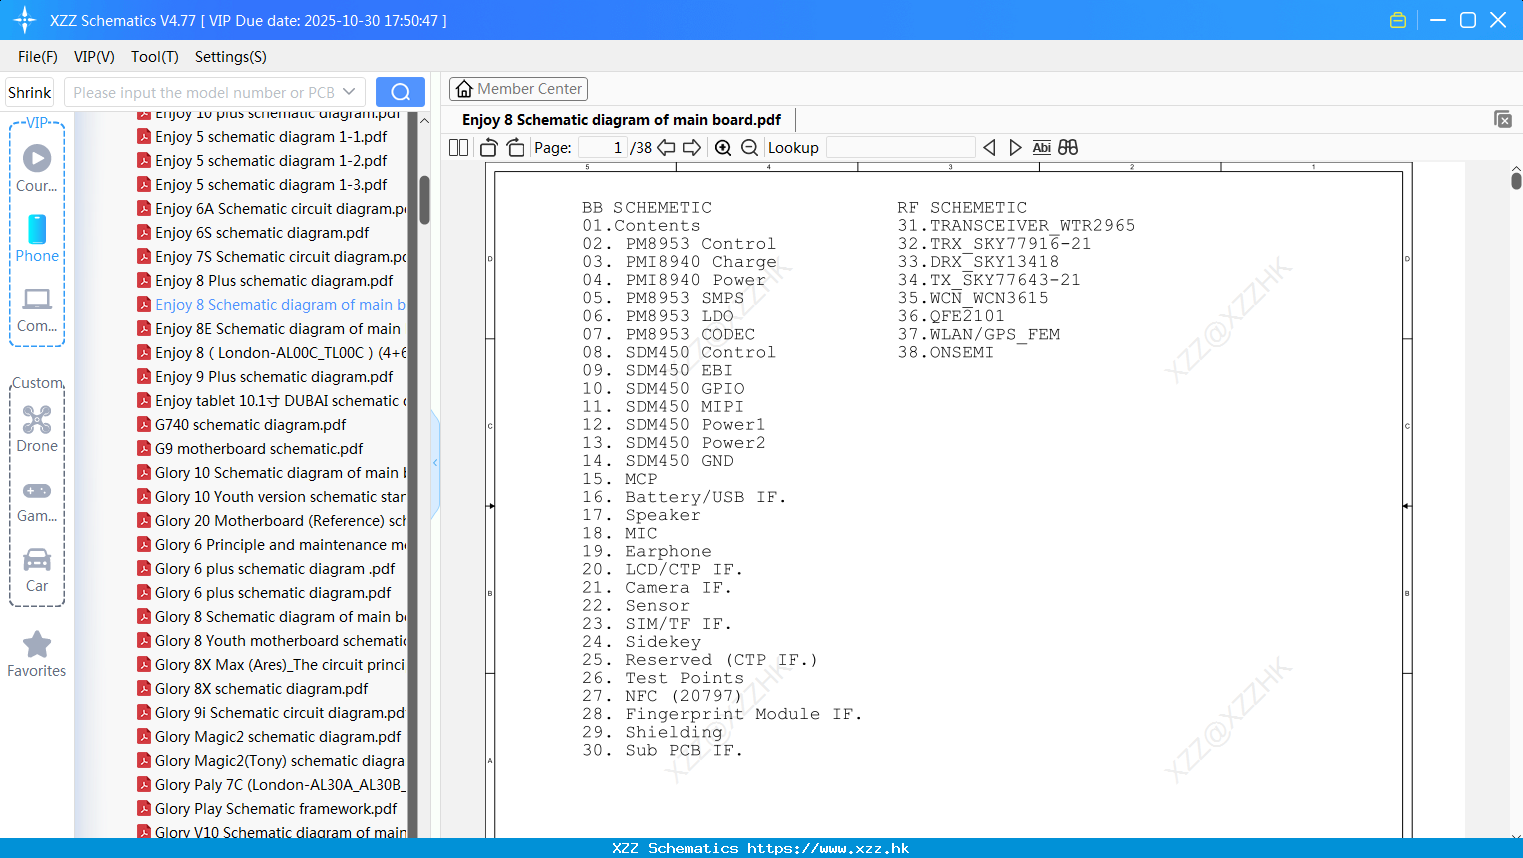Open Favorites star

point(37,654)
